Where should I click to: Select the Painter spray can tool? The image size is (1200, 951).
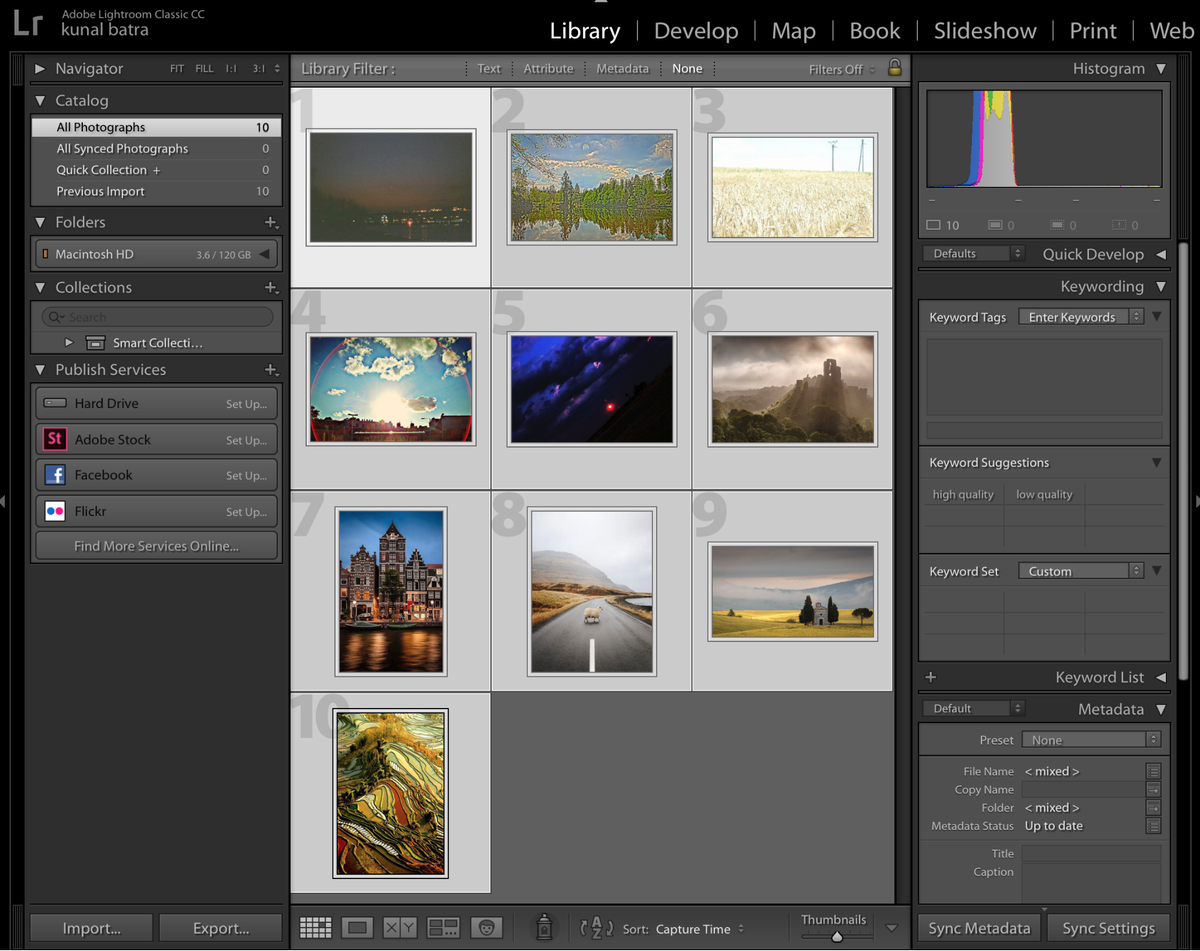coord(544,927)
